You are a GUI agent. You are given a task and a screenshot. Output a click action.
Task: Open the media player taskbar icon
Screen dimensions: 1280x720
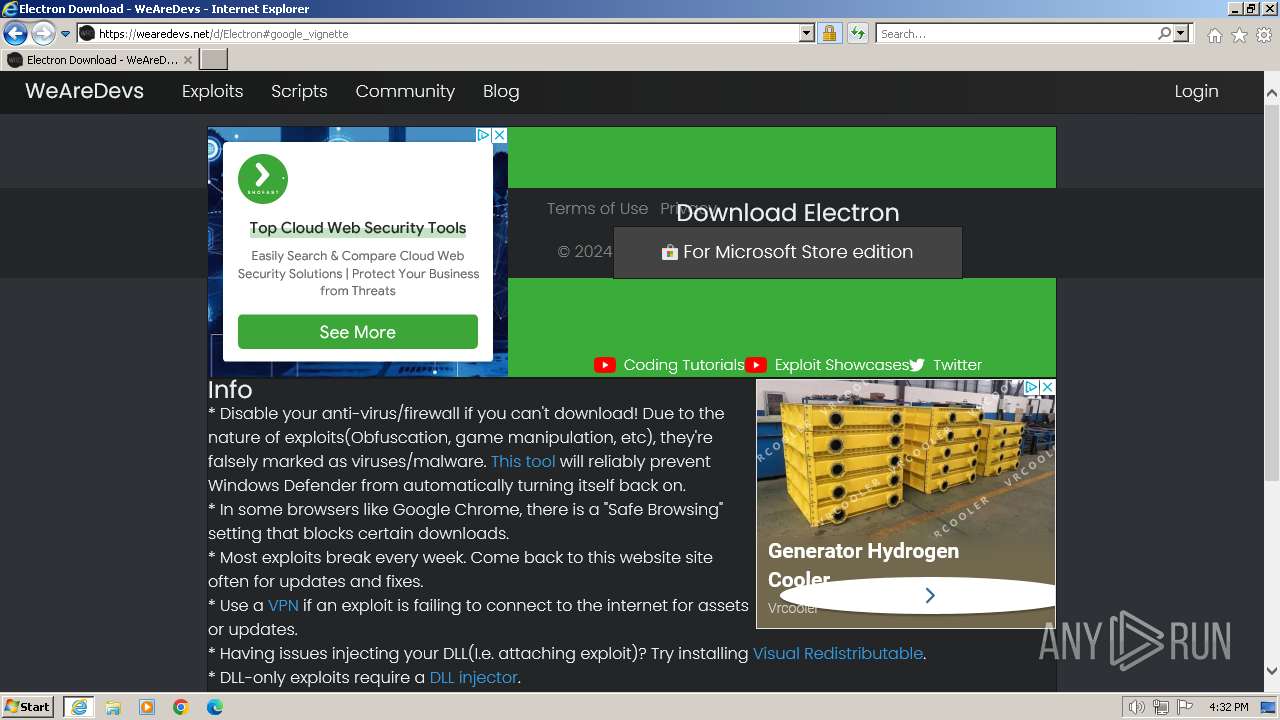tap(147, 707)
